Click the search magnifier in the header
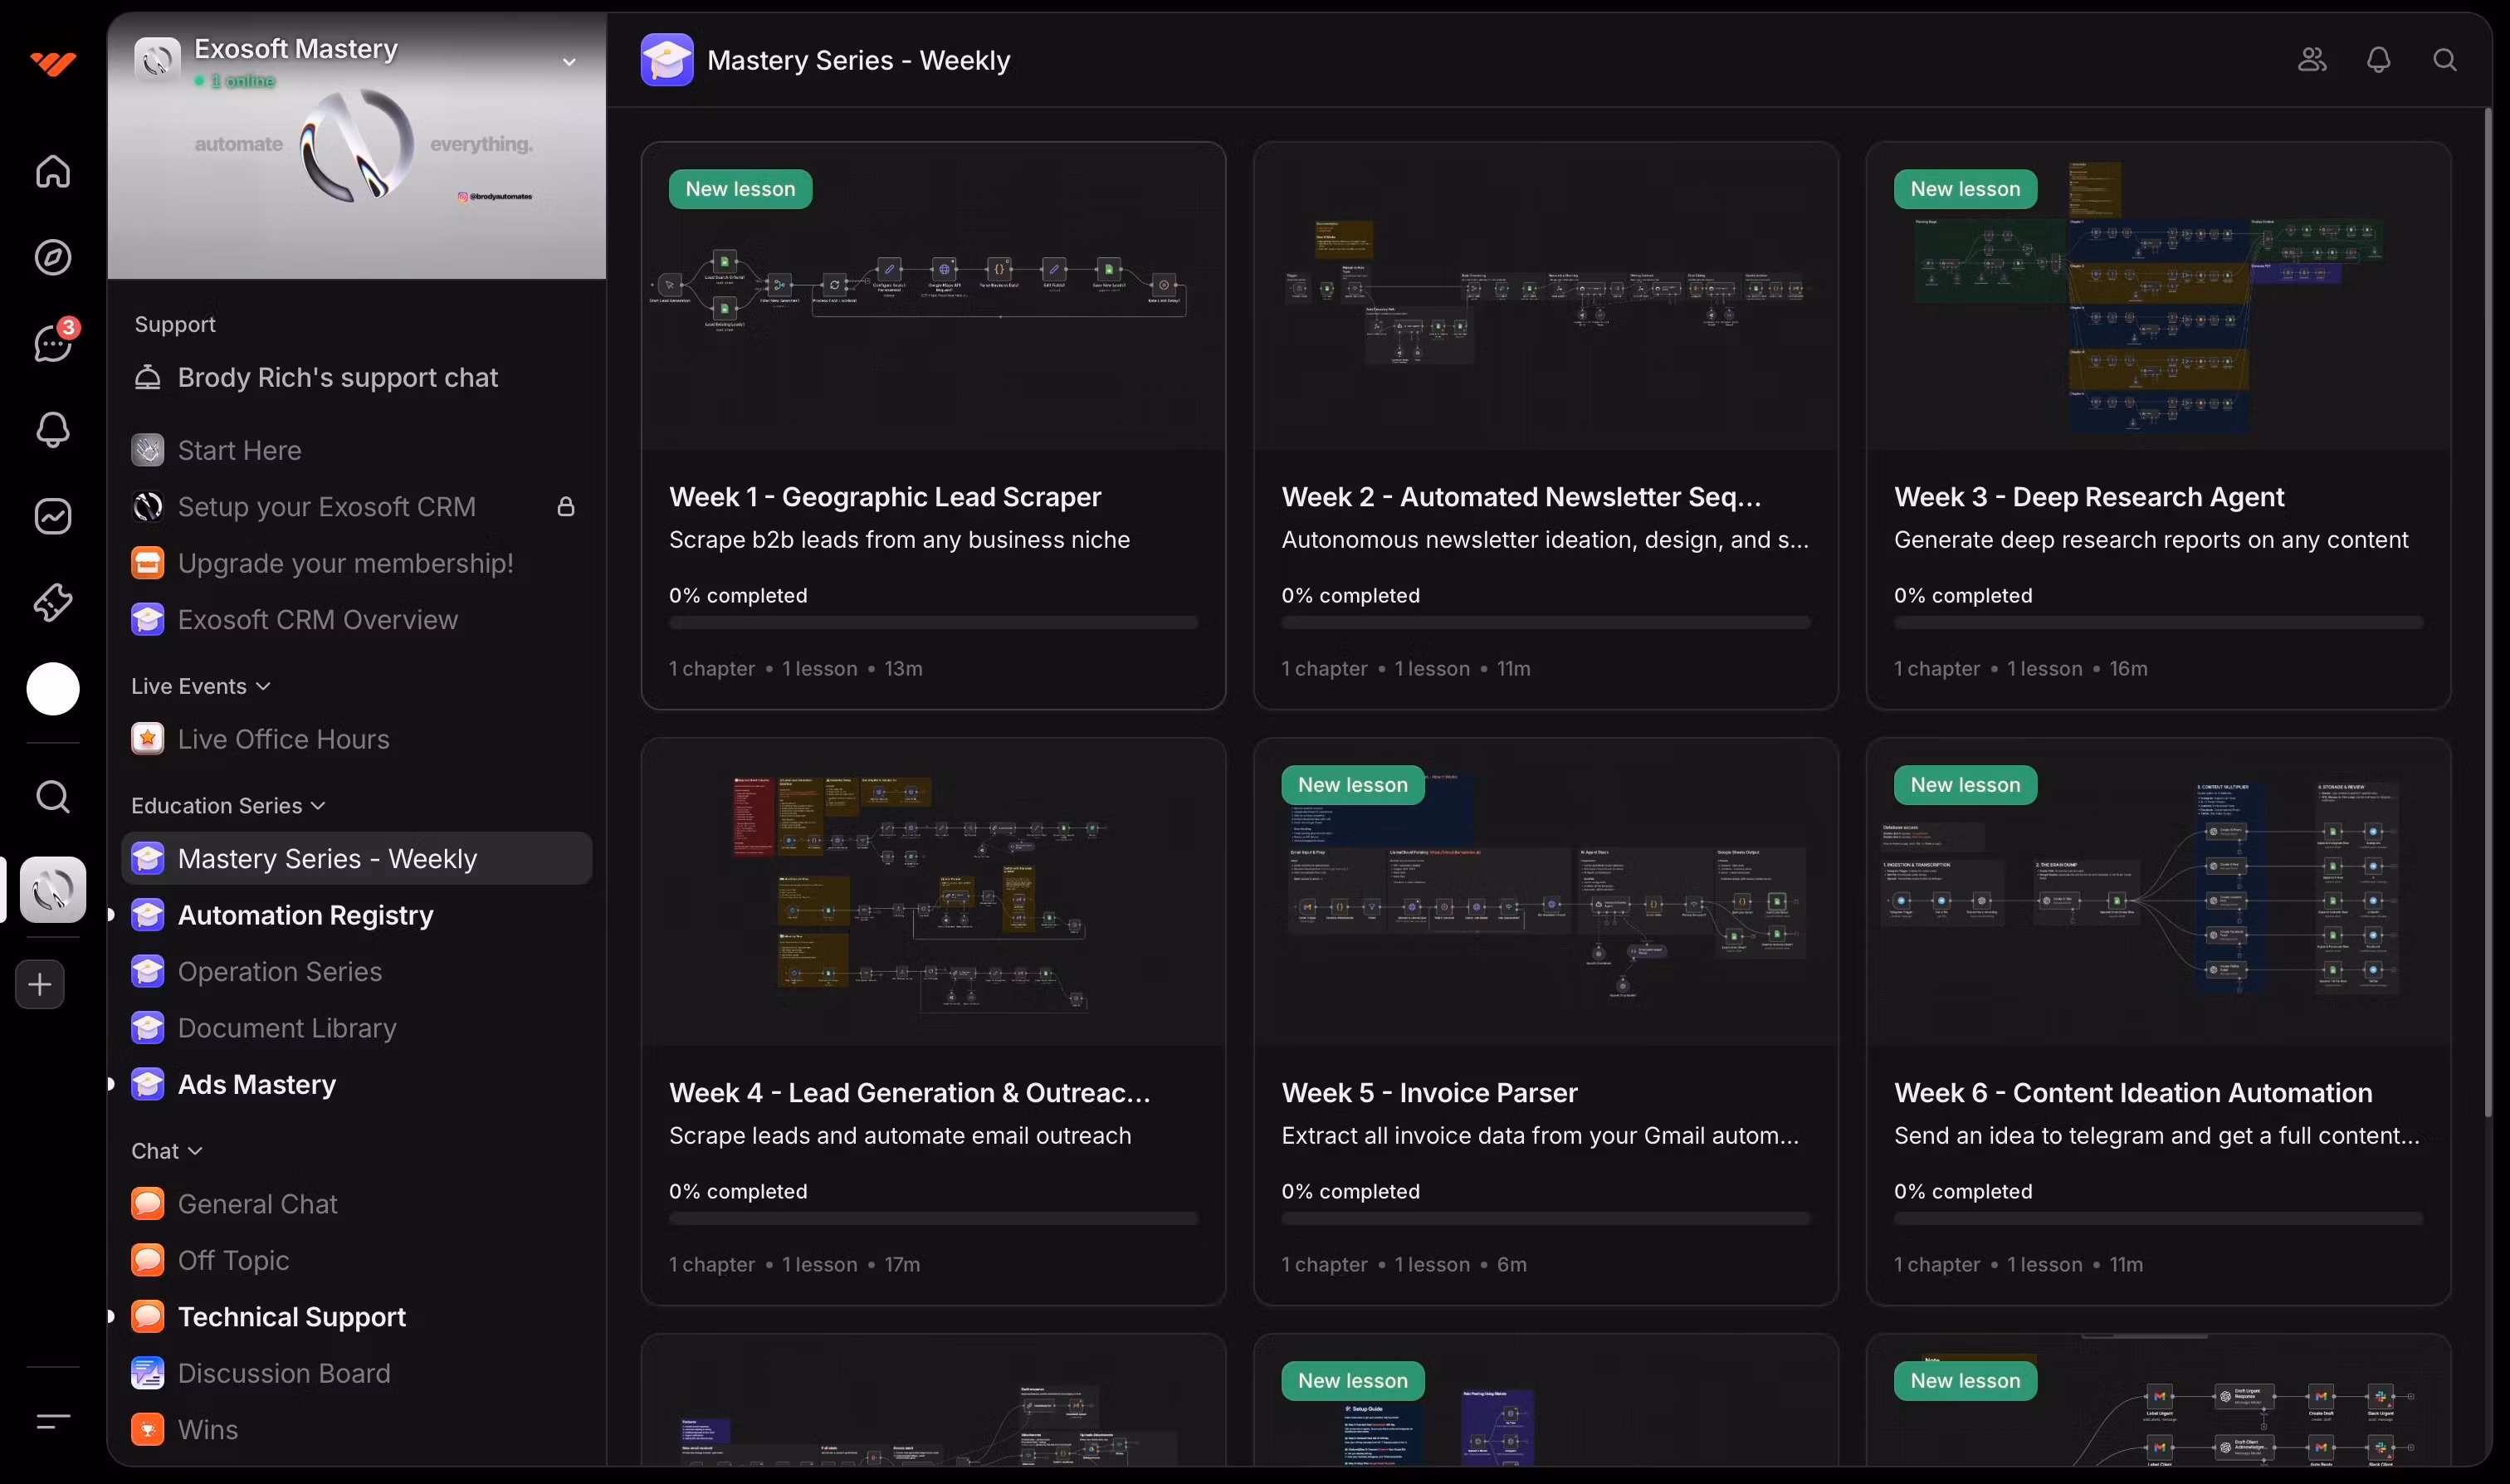The image size is (2510, 1484). (2444, 60)
